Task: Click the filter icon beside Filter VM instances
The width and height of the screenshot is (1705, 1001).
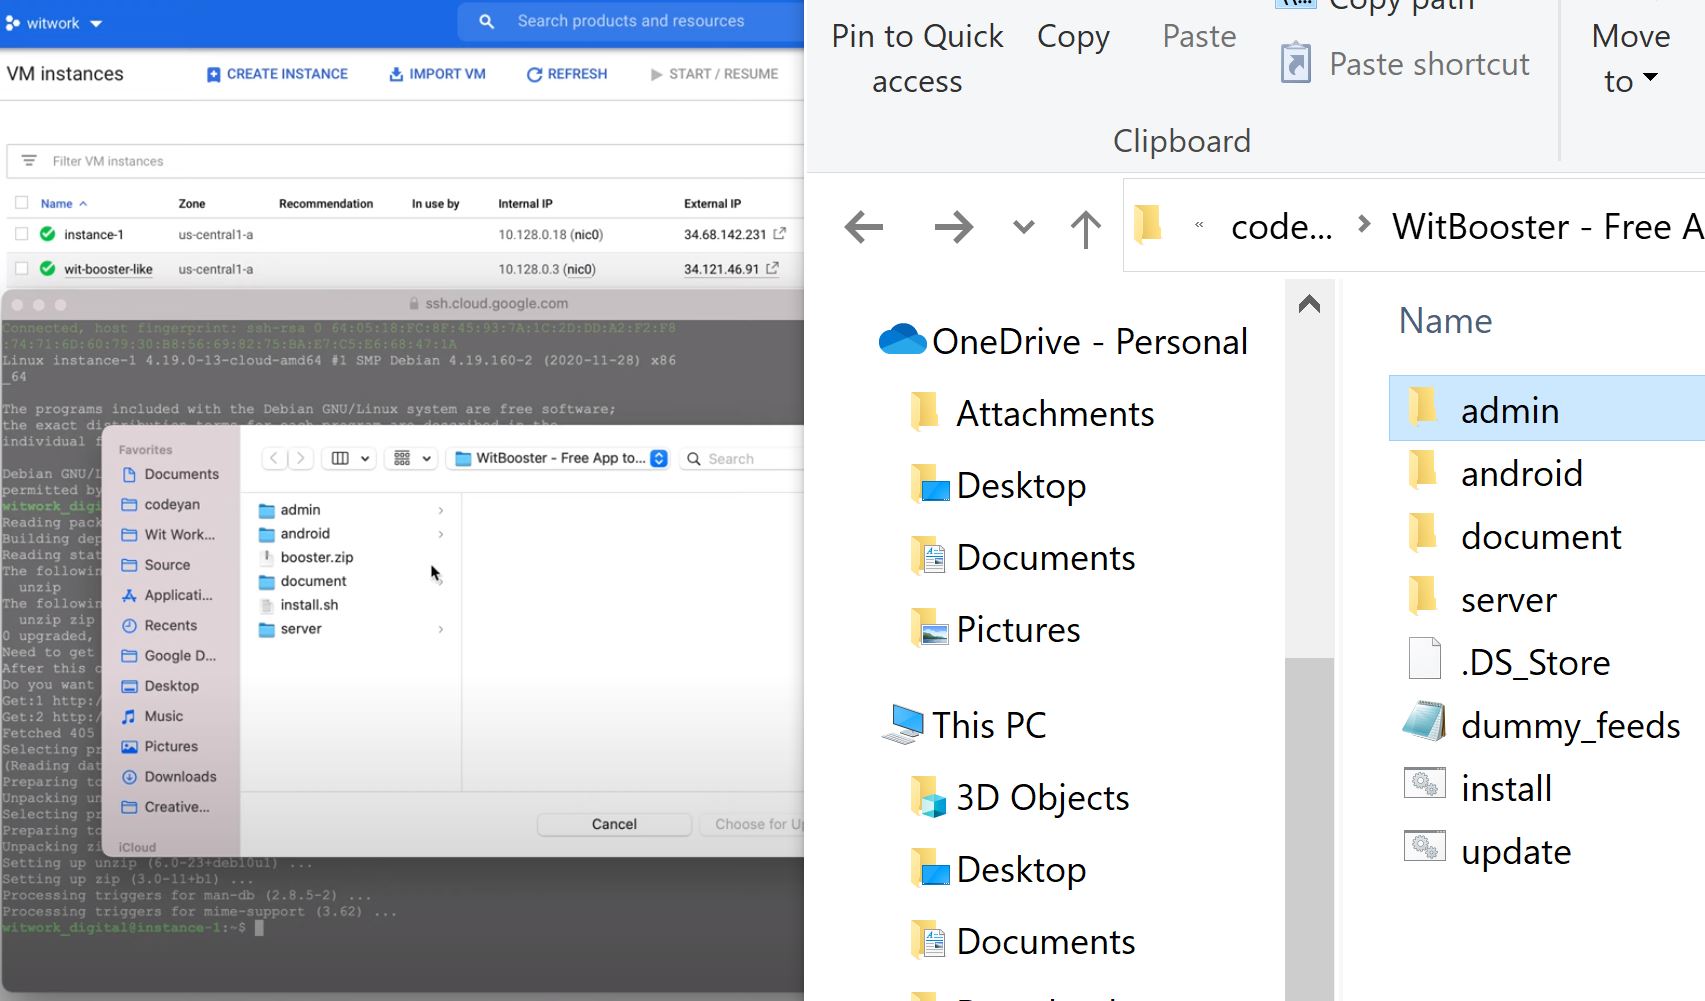Action: (x=29, y=161)
